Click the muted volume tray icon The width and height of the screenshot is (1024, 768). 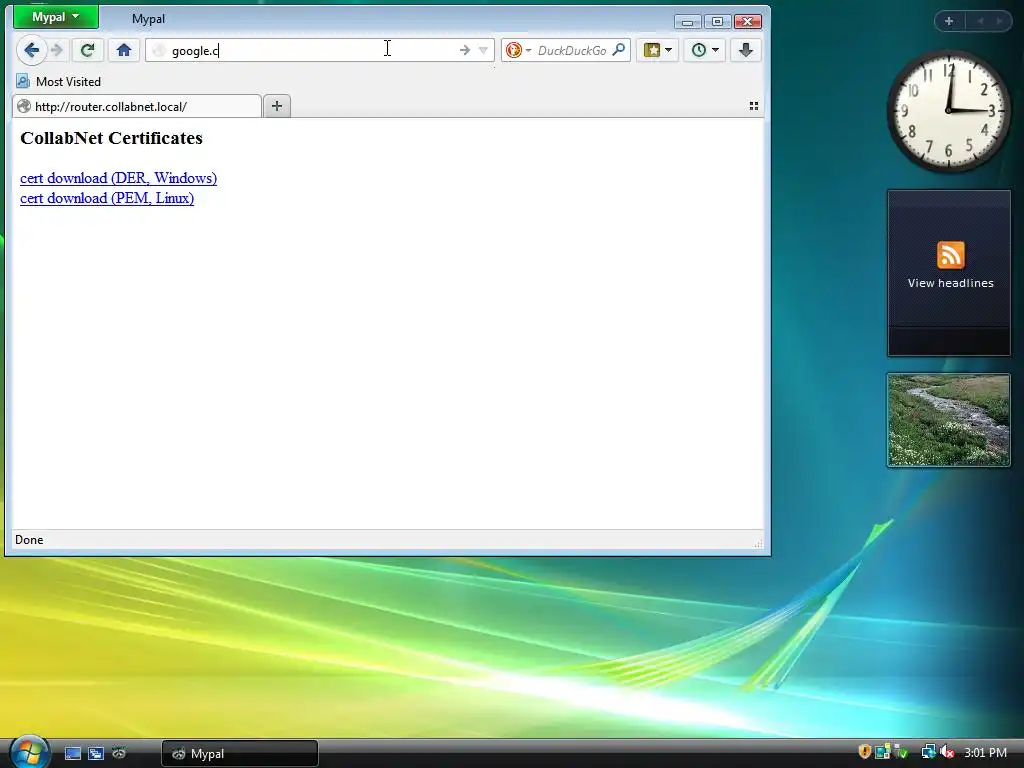pos(947,752)
